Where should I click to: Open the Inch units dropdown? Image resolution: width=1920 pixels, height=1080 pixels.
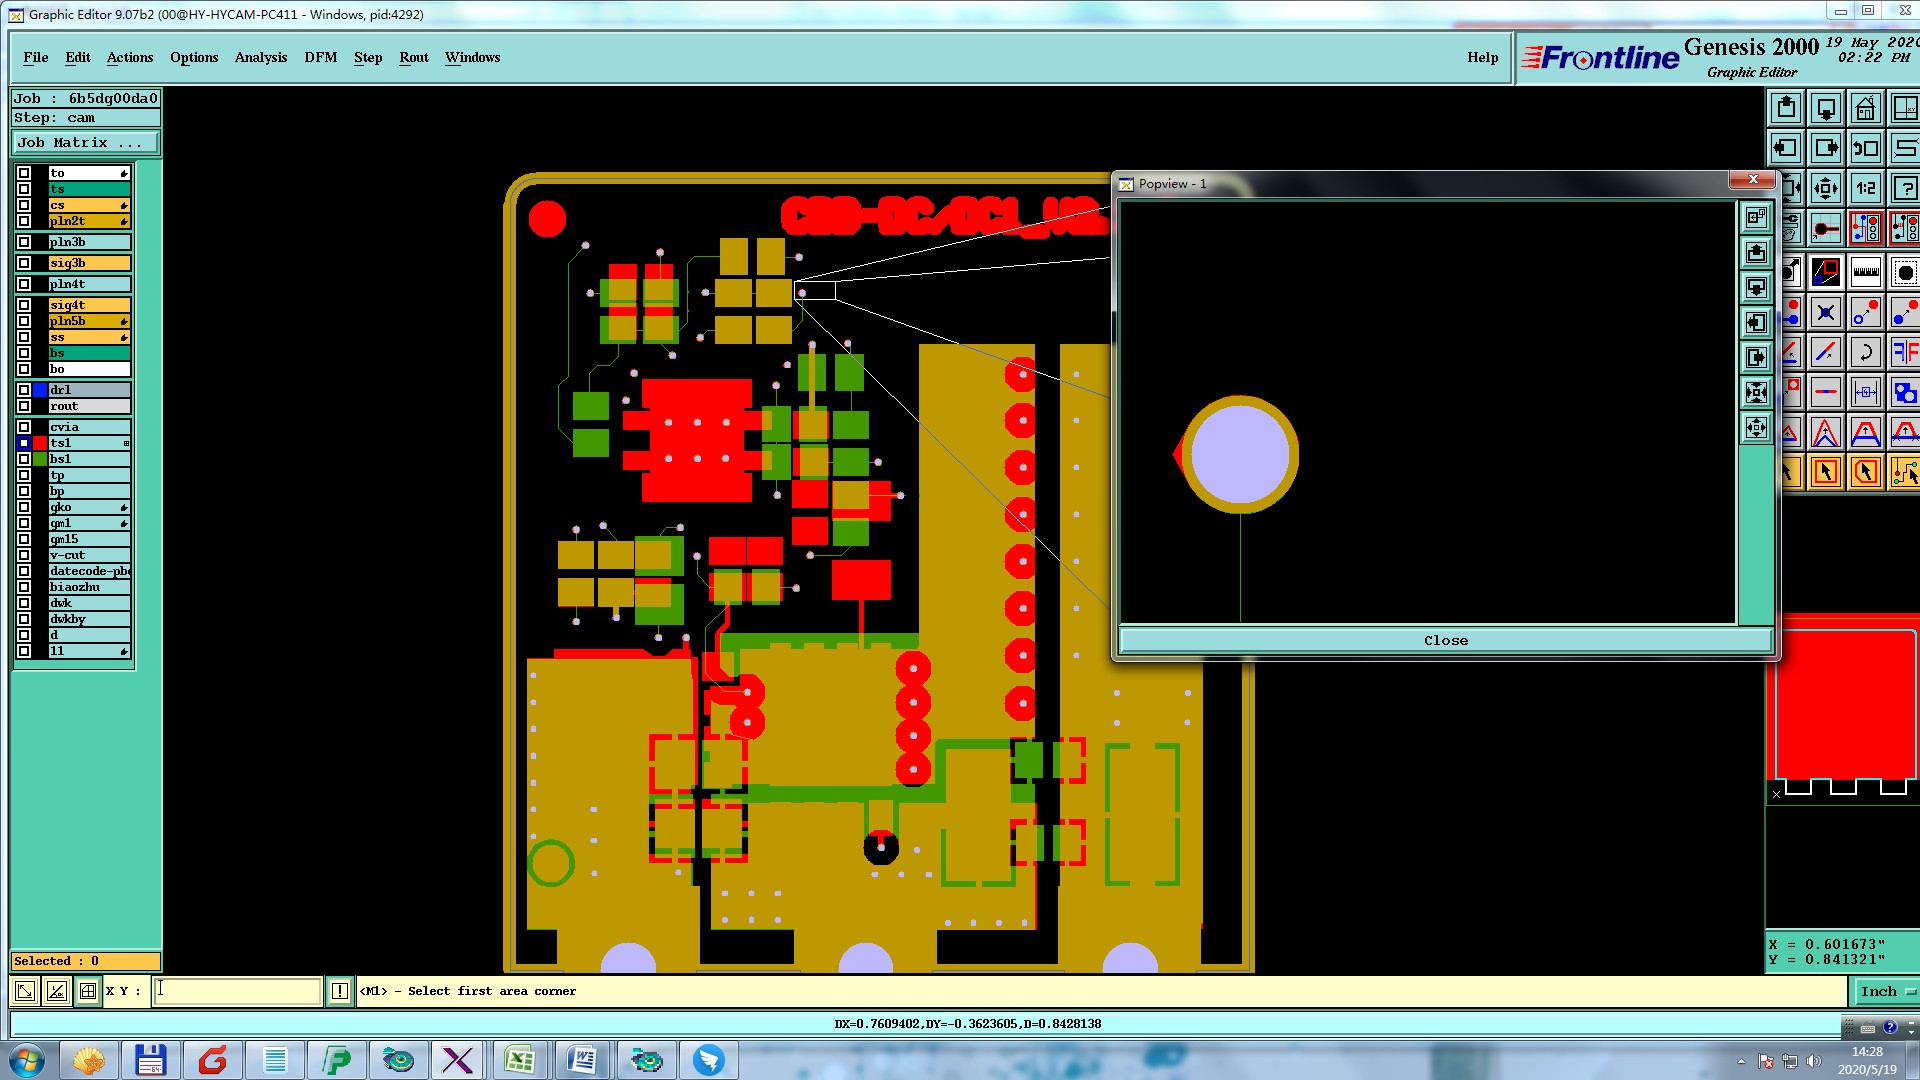[1887, 991]
